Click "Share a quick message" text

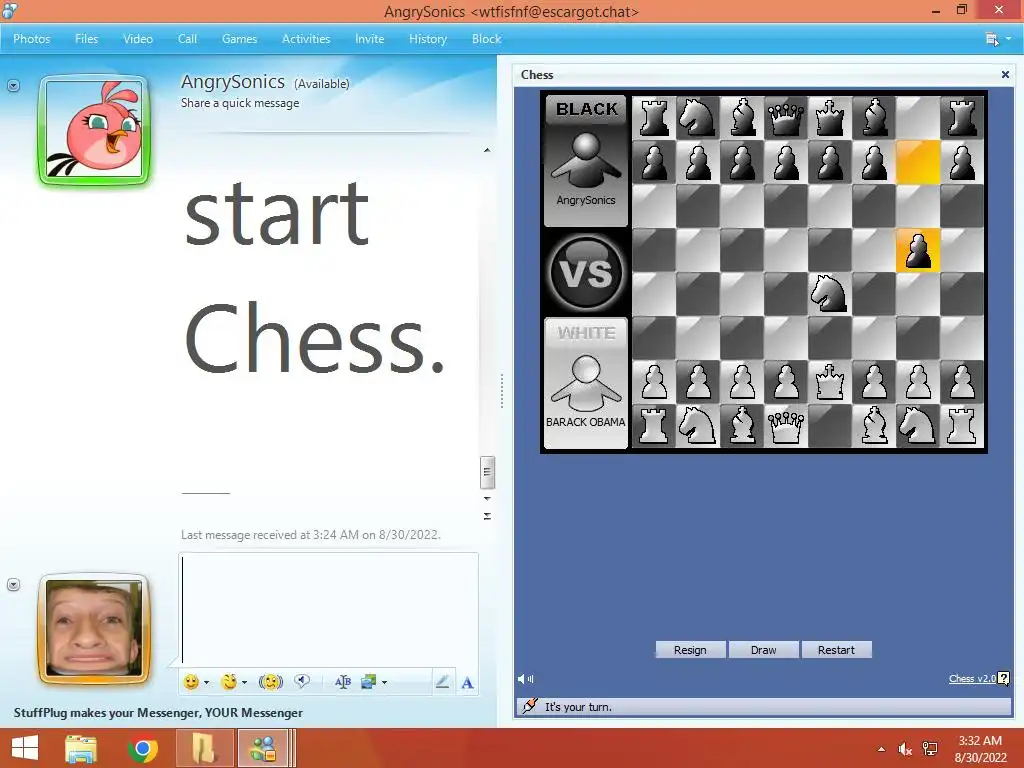point(240,103)
